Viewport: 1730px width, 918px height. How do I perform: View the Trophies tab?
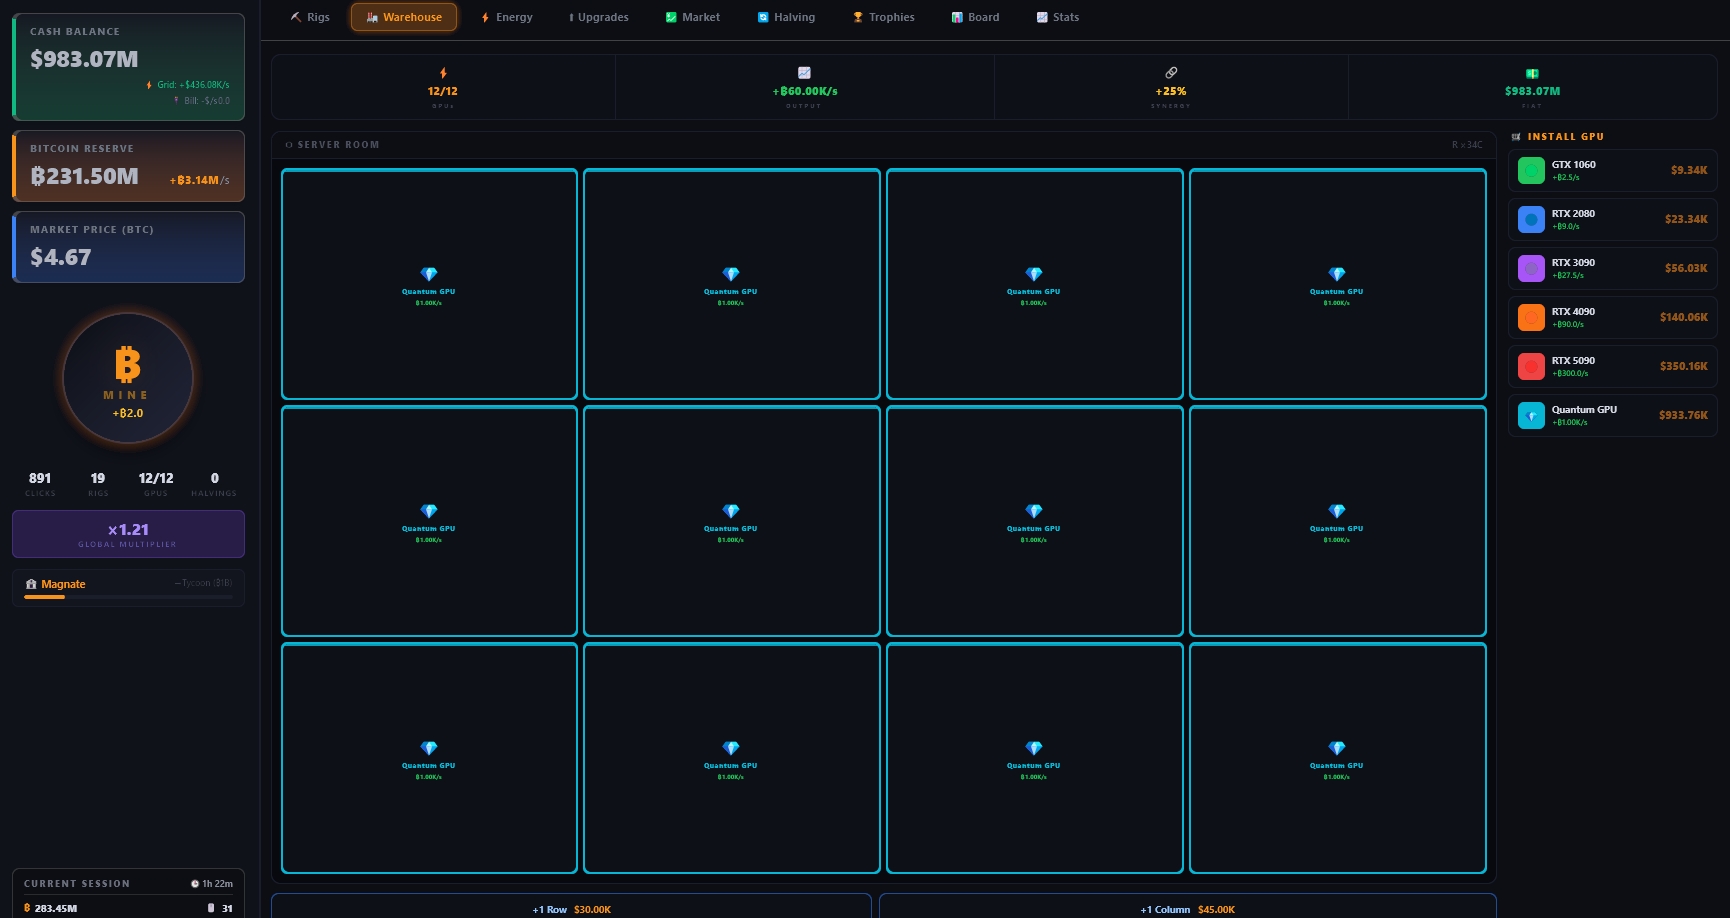tap(883, 17)
